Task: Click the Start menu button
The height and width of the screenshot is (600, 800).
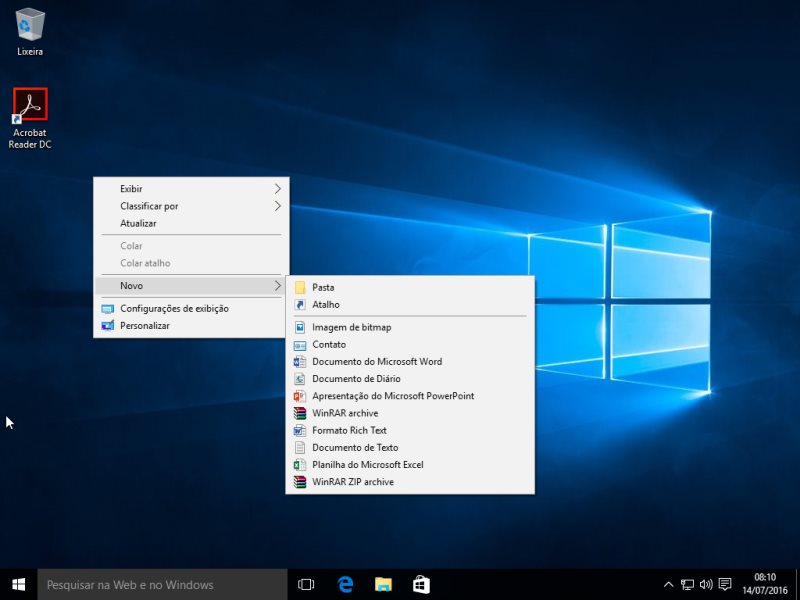Action: point(15,584)
